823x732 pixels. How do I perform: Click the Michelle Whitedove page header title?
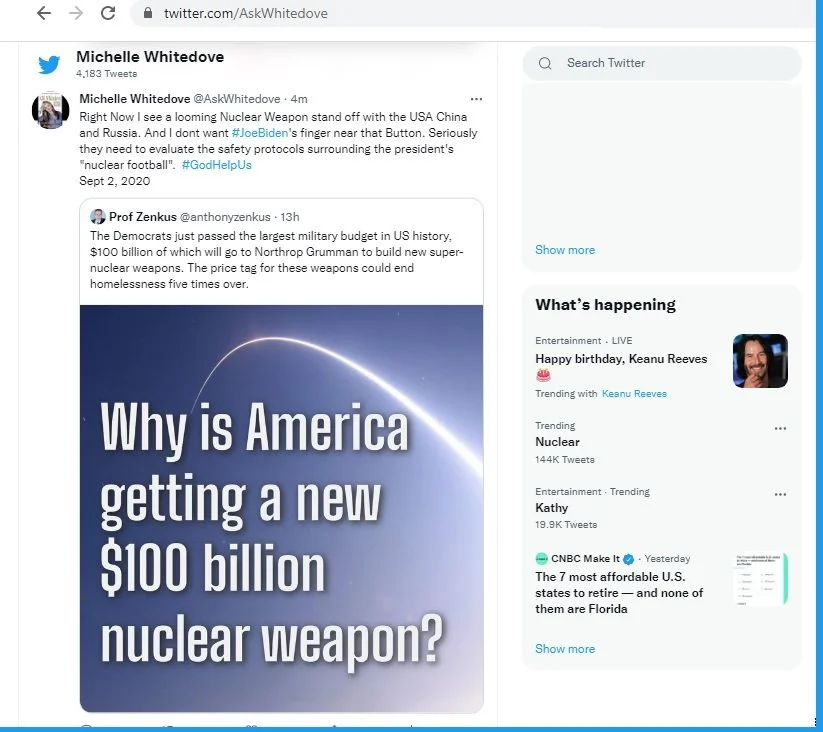(150, 57)
